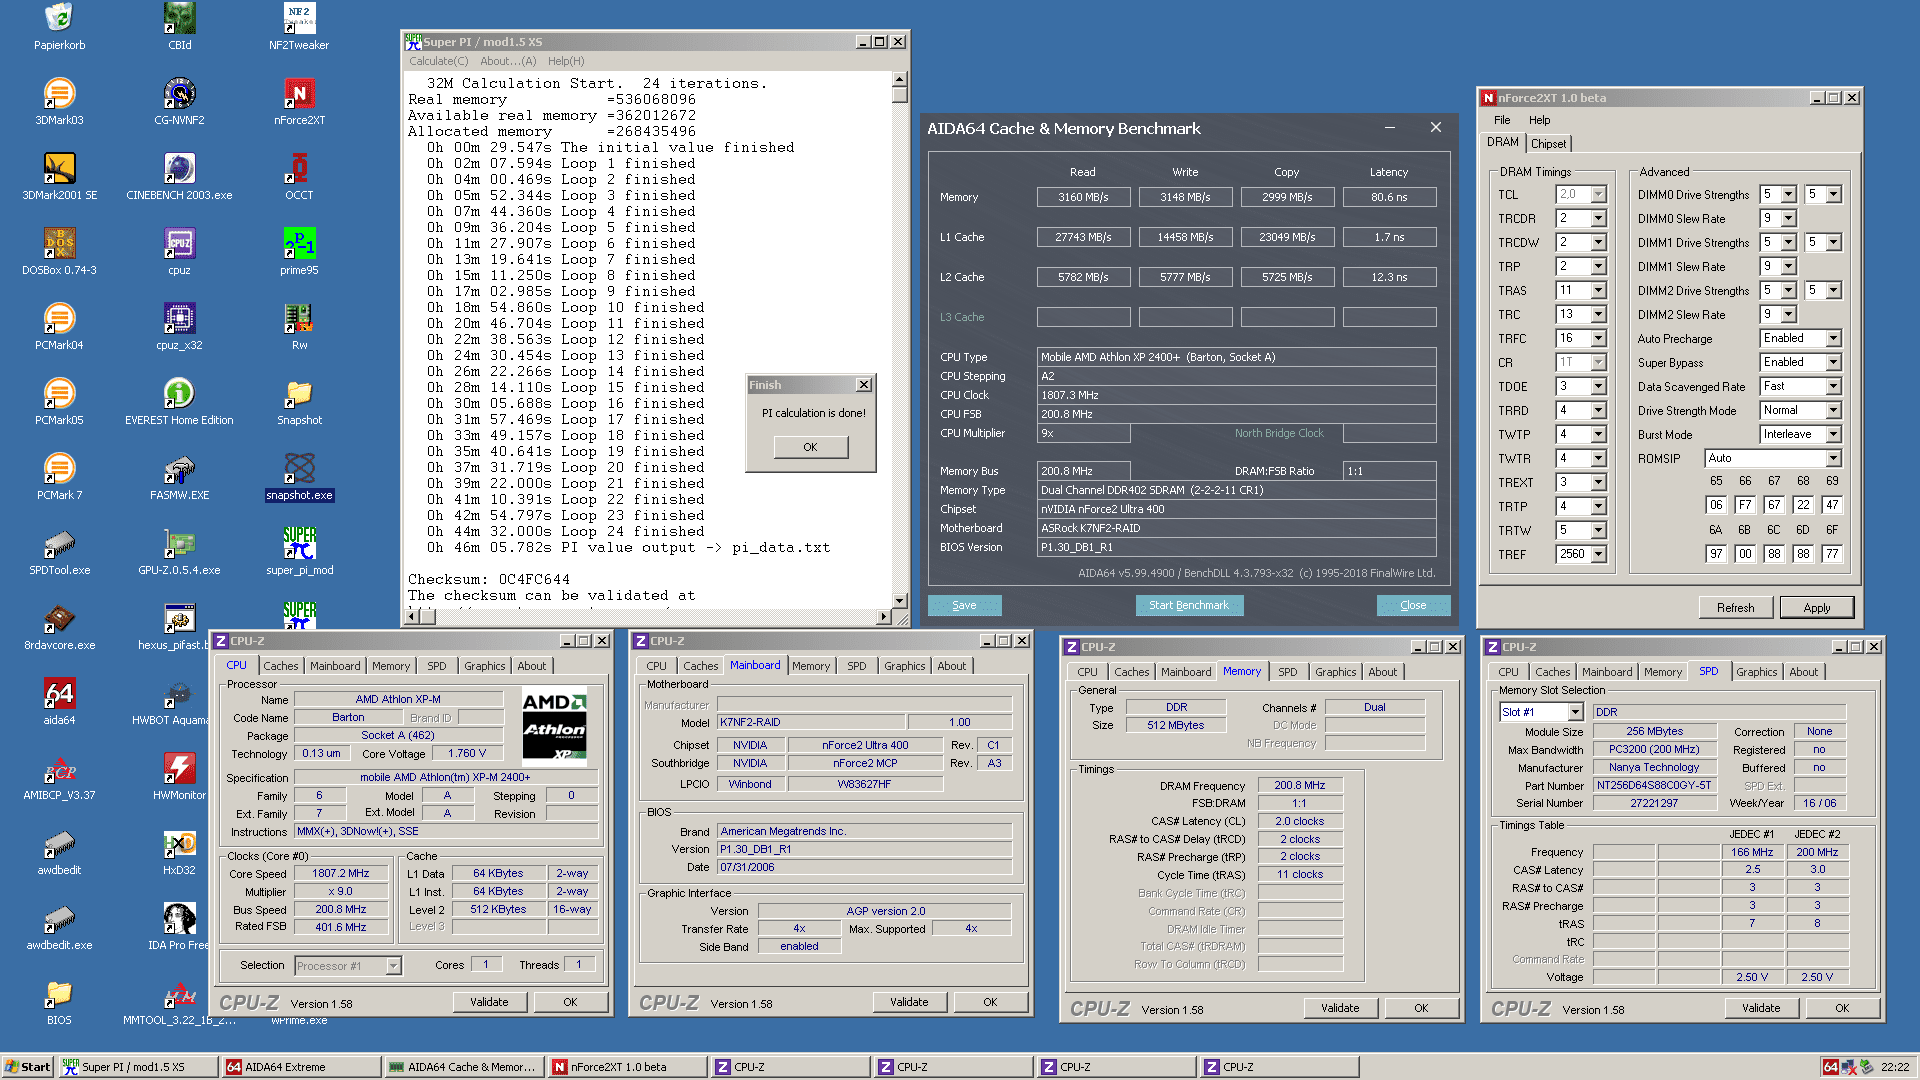
Task: Launch the SPDTool.exe desktop icon
Action: (x=59, y=545)
